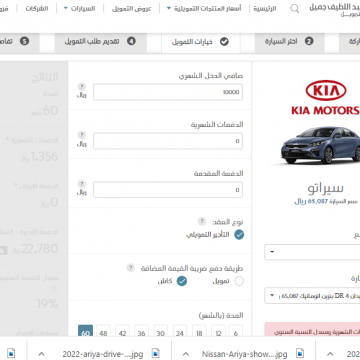The width and height of the screenshot is (360, 360).
Task: Select the 48 months duration button
Action: [103, 332]
